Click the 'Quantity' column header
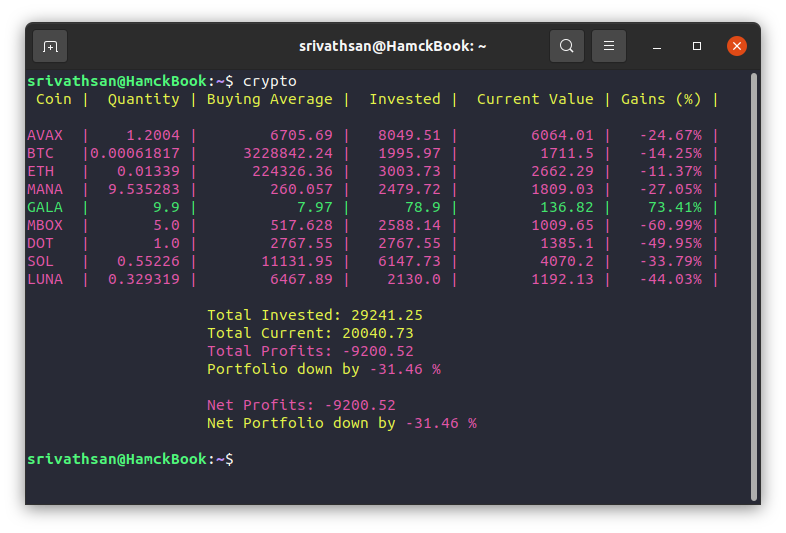This screenshot has width=786, height=533. pos(144,99)
